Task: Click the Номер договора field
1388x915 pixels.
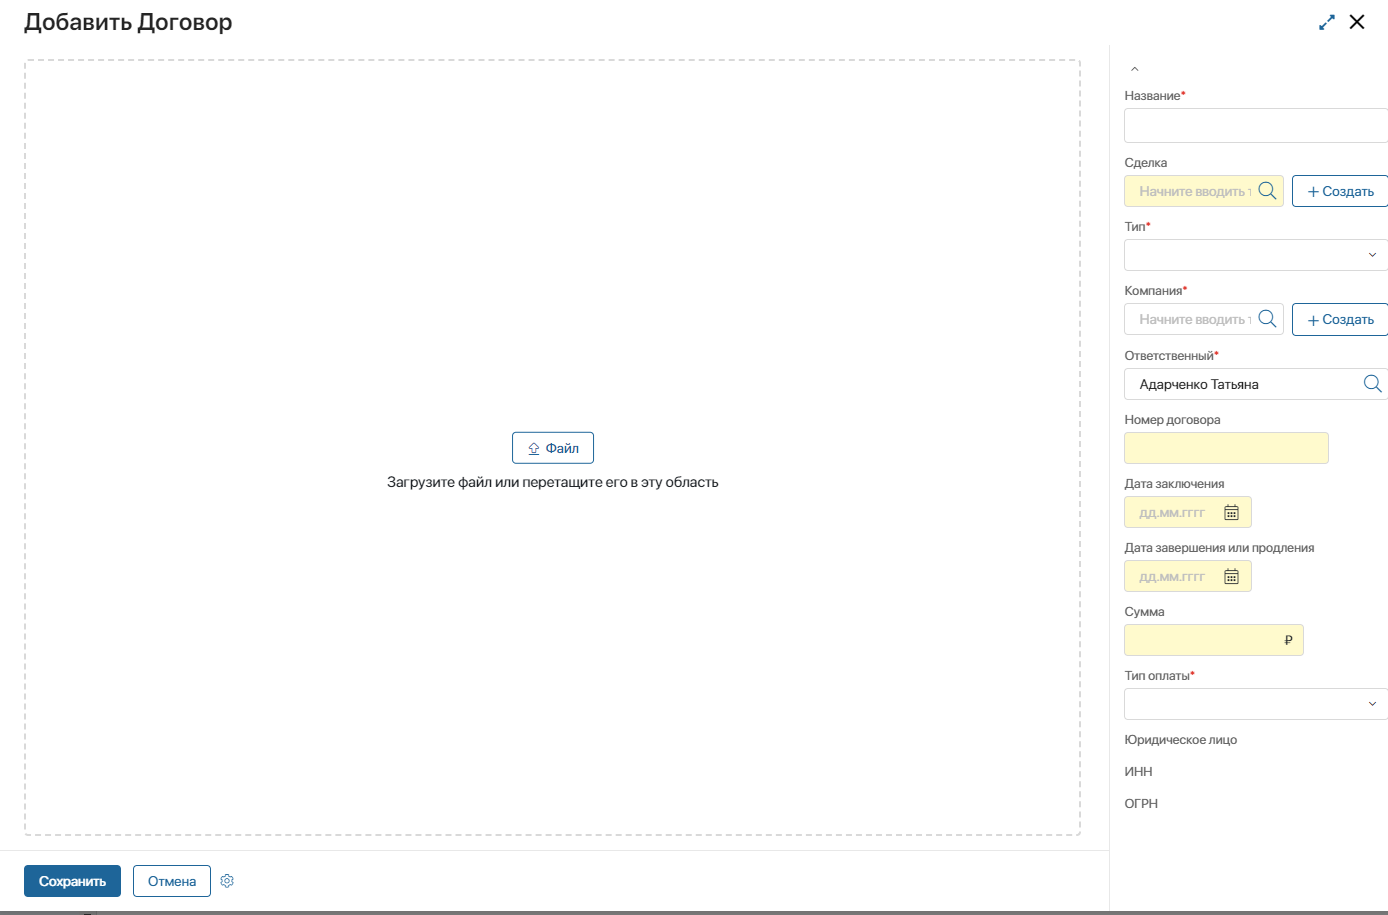Action: point(1226,448)
